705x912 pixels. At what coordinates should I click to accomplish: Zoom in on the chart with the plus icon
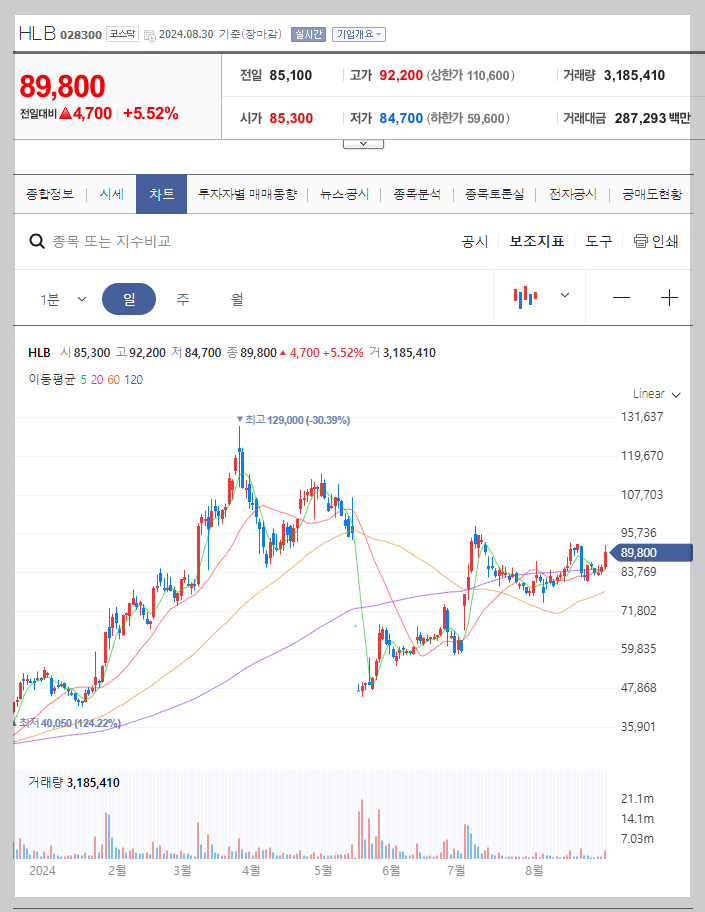669,297
